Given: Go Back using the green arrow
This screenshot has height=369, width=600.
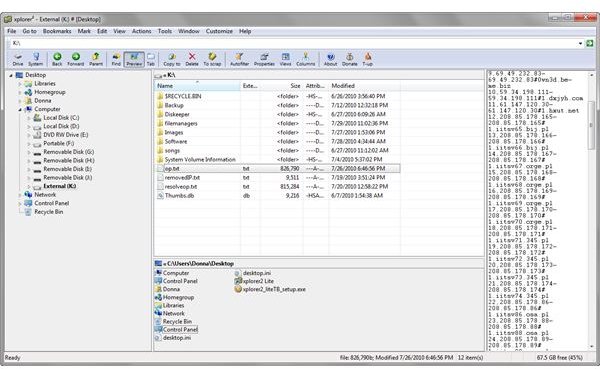Looking at the screenshot, I should [x=57, y=60].
